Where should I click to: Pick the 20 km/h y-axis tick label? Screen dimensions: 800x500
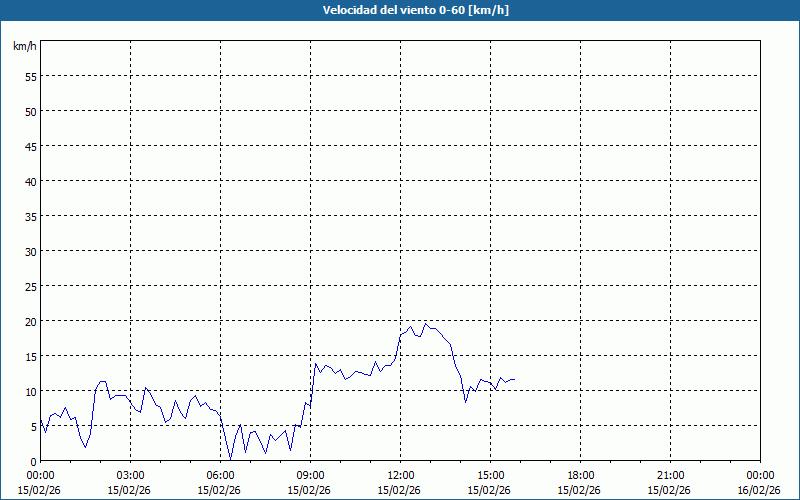tap(31, 321)
